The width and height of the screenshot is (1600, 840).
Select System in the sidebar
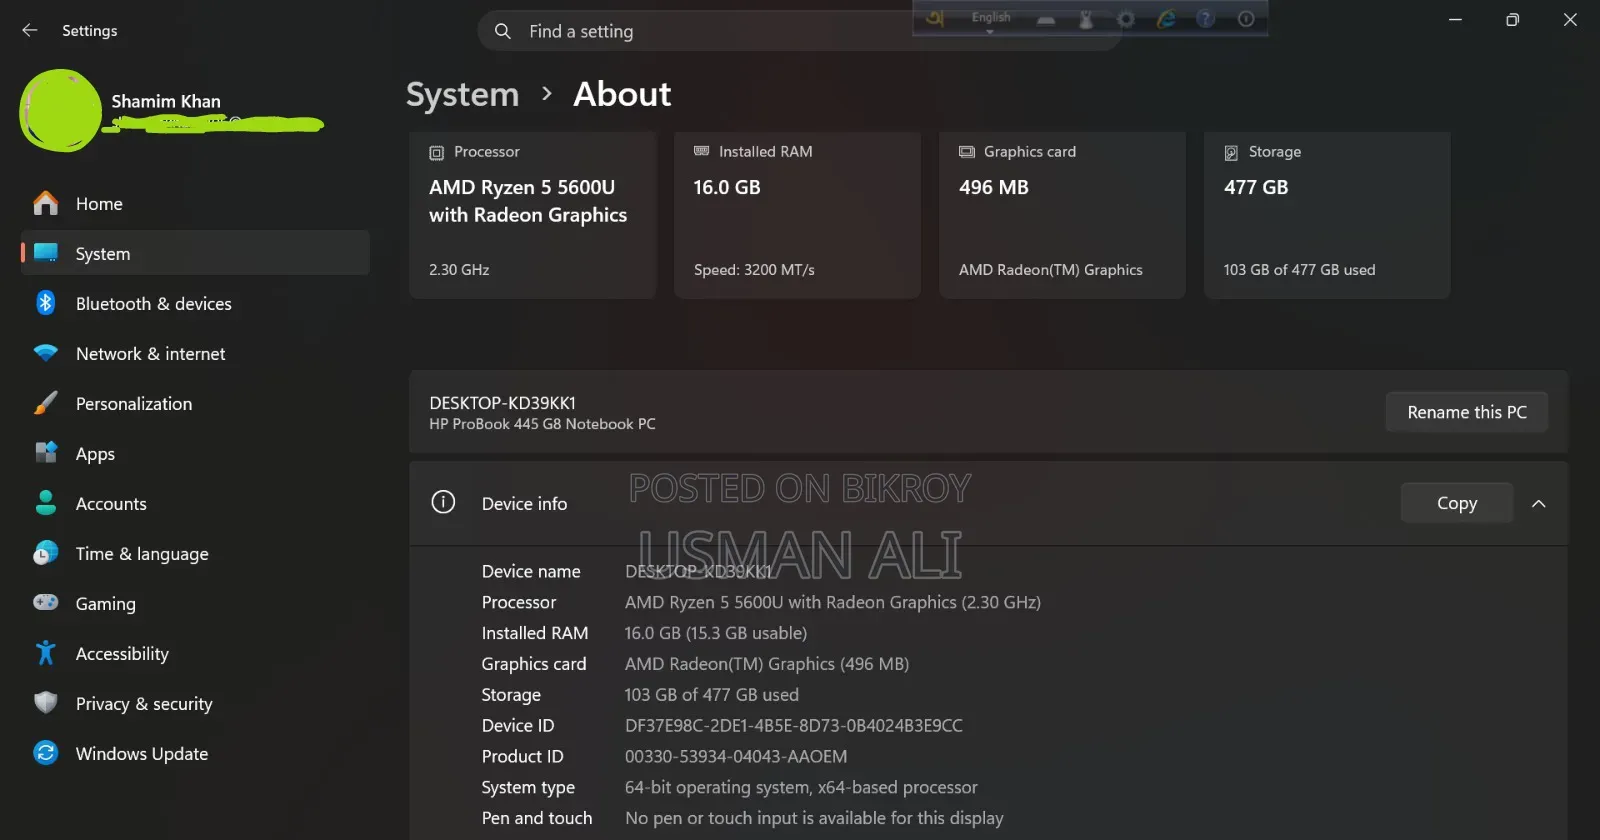(x=196, y=253)
